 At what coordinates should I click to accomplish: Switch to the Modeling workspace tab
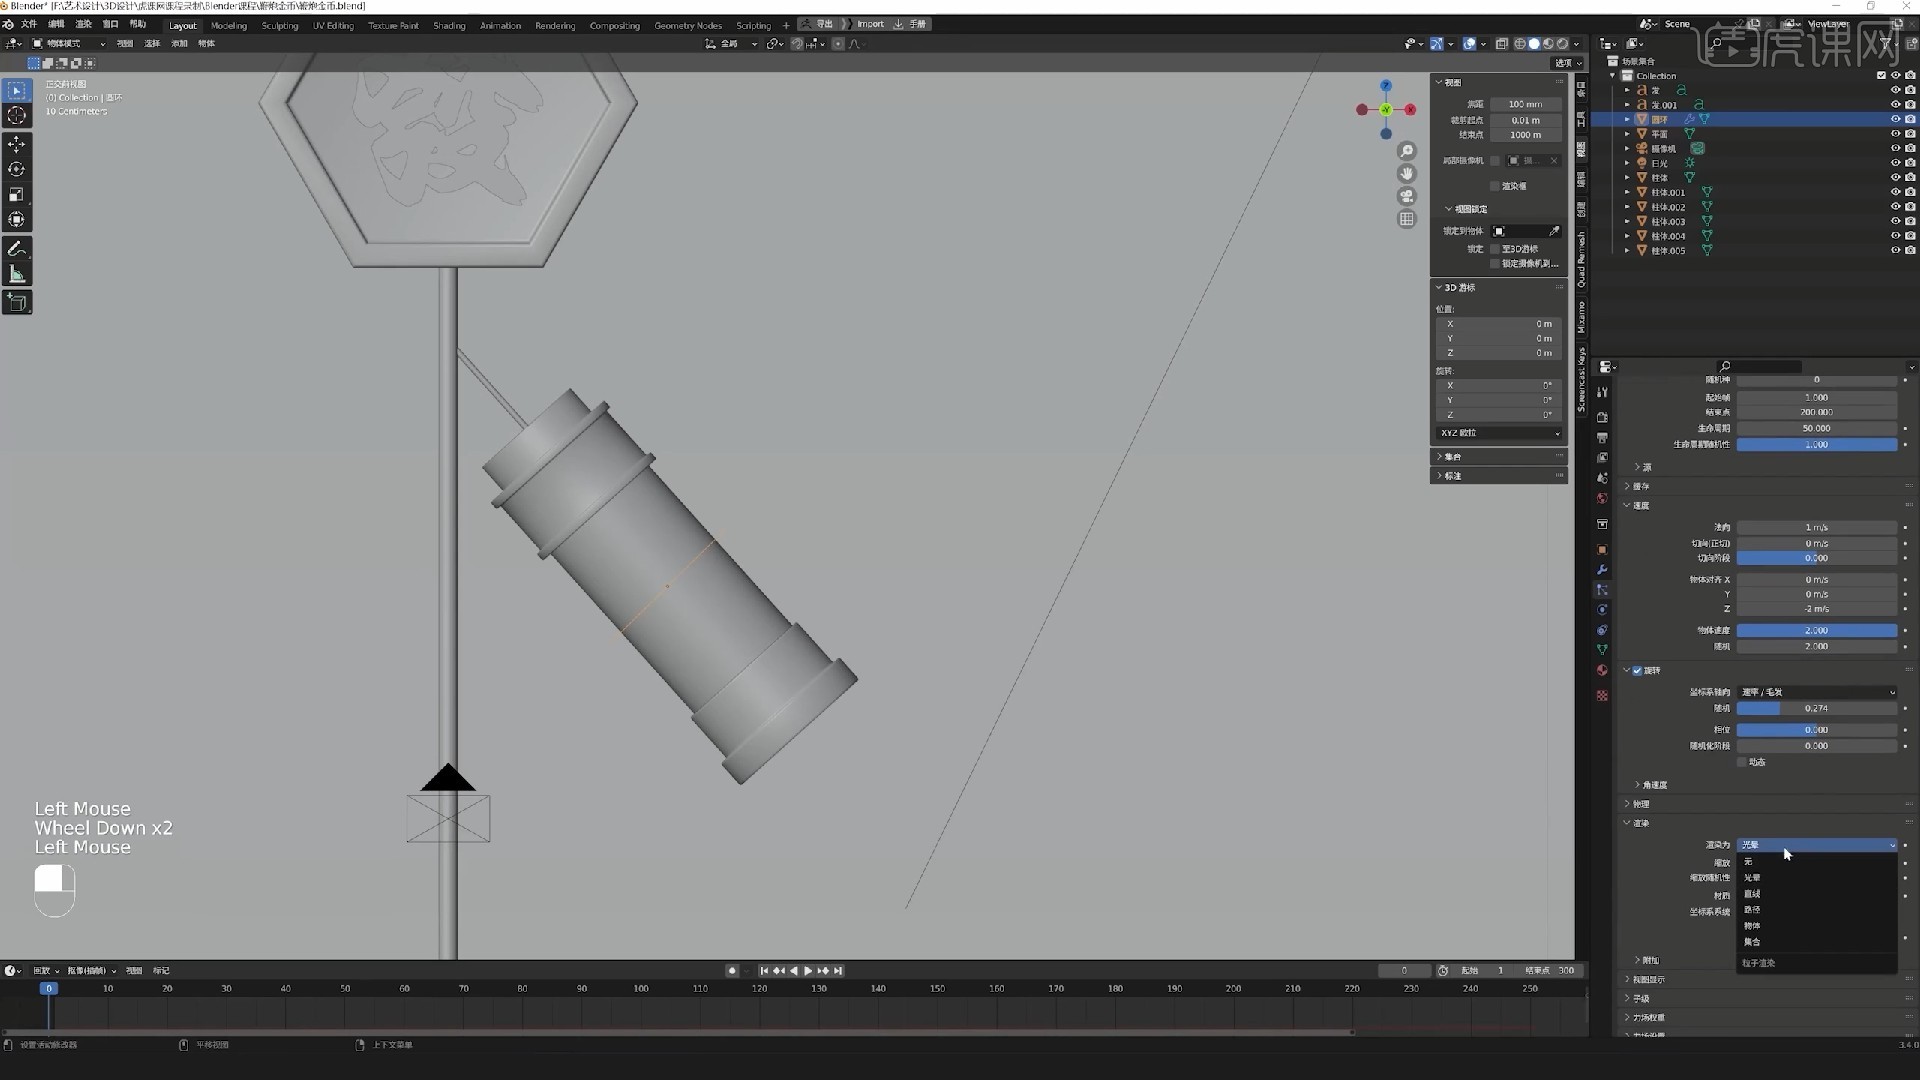(229, 25)
